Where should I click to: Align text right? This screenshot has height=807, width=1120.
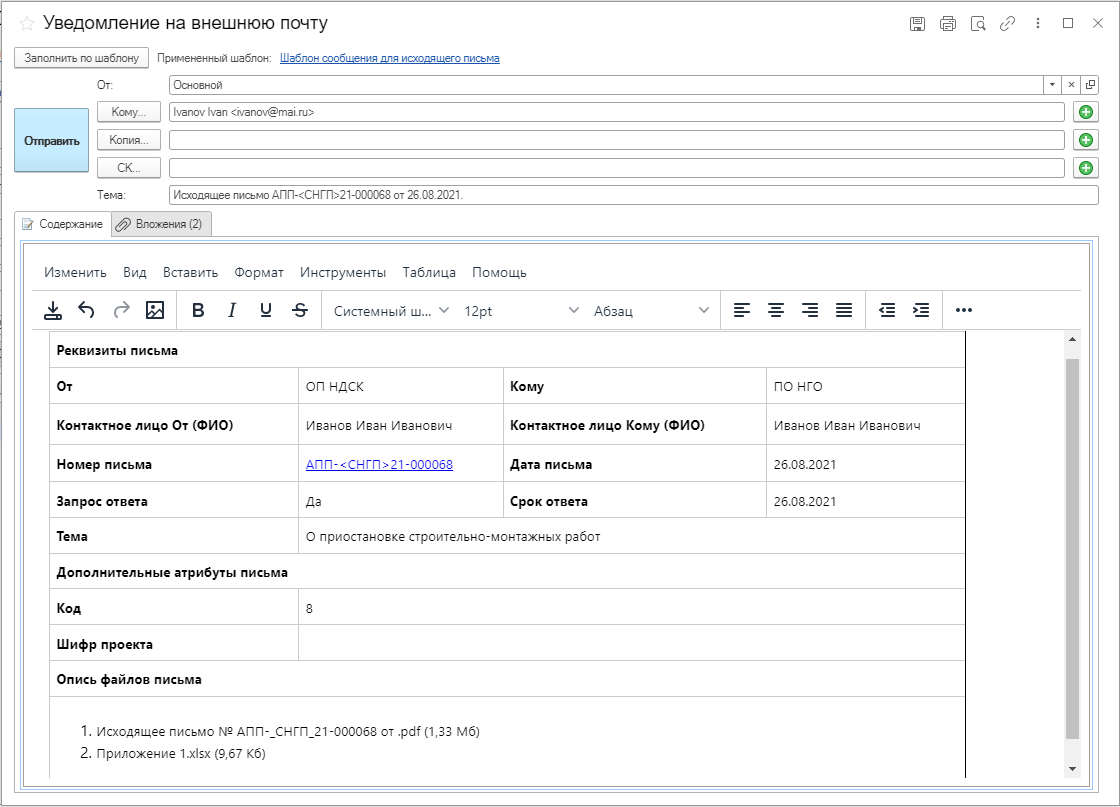(x=810, y=310)
